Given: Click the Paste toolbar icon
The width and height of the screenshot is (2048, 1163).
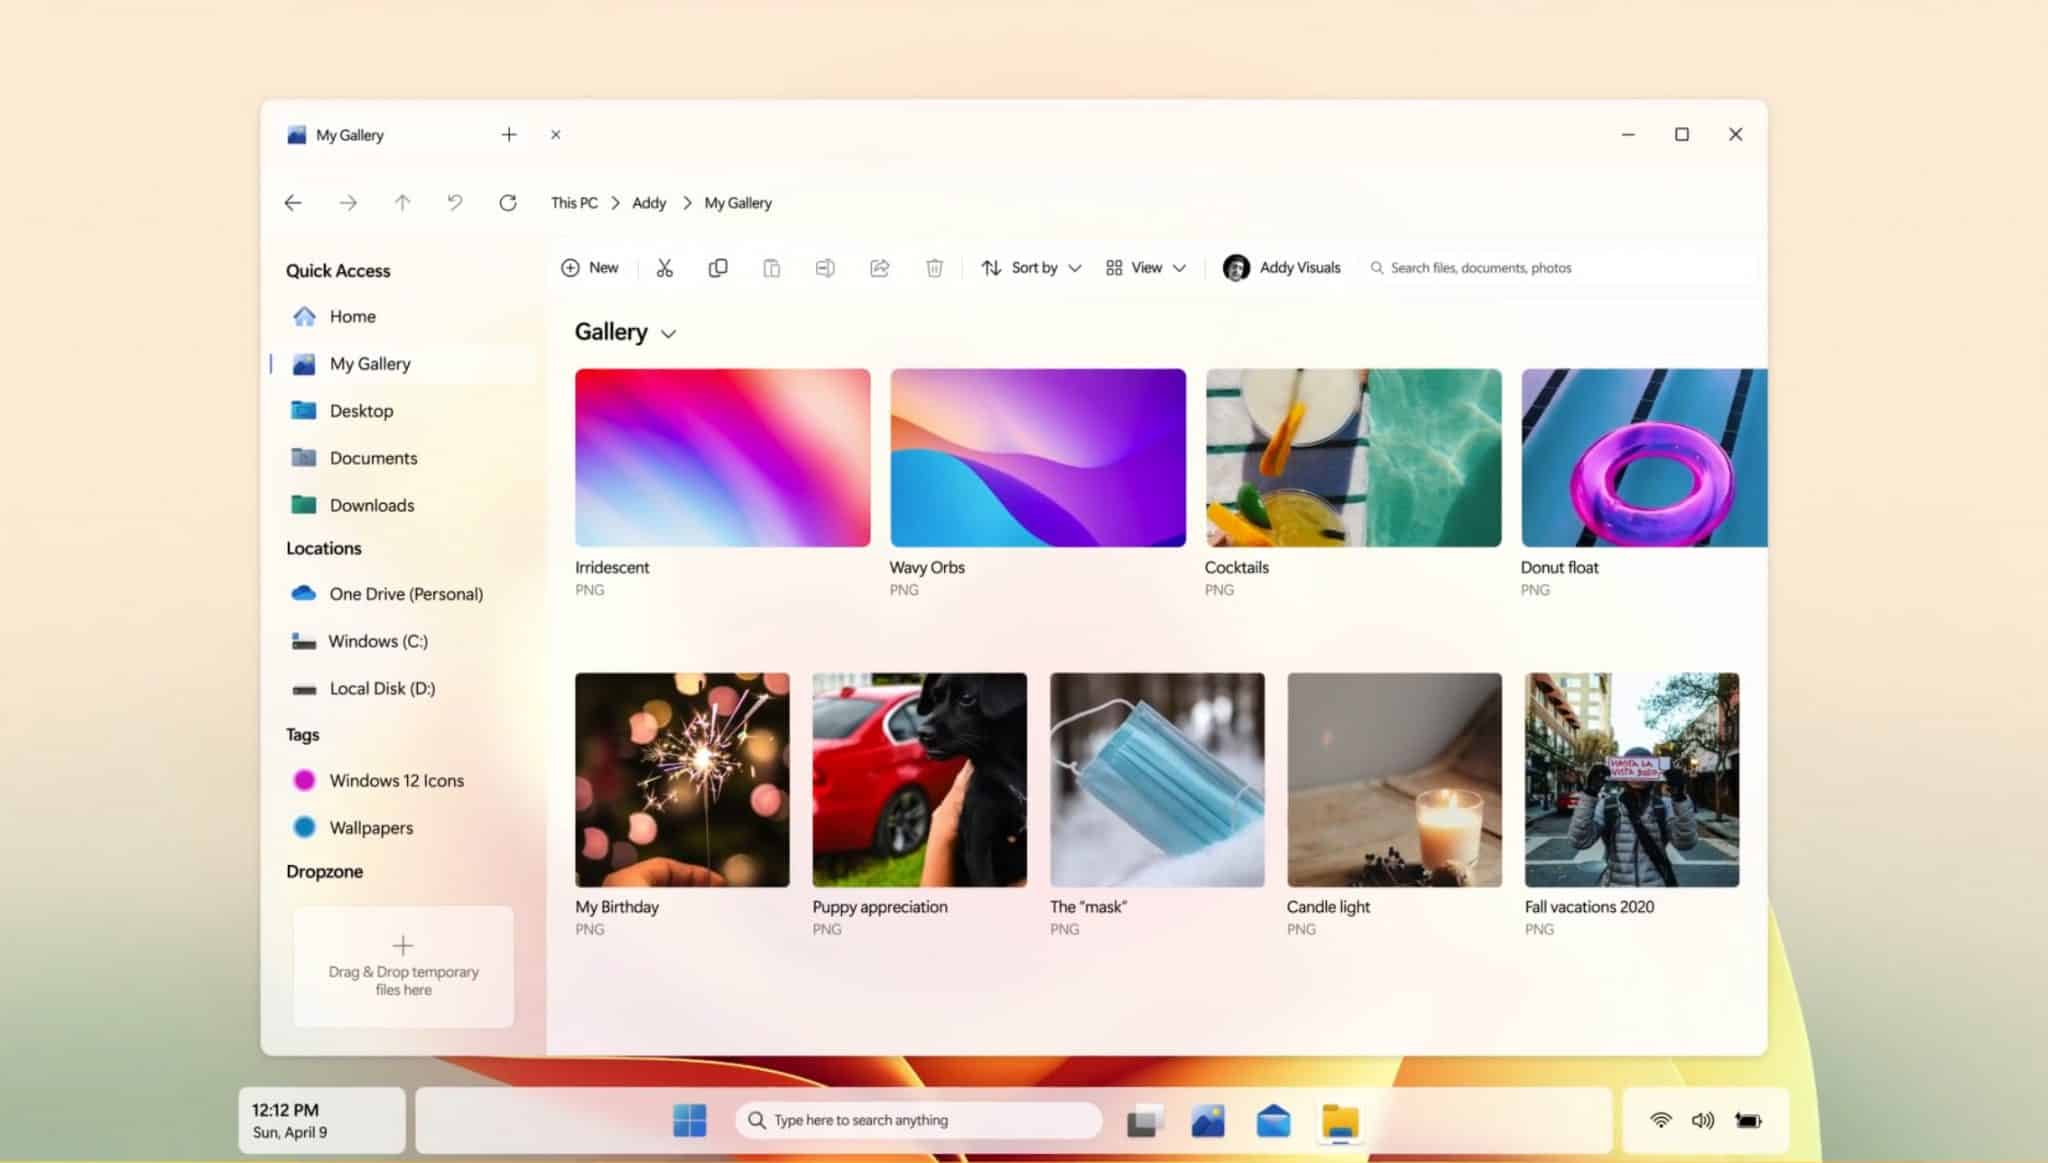Looking at the screenshot, I should point(771,267).
